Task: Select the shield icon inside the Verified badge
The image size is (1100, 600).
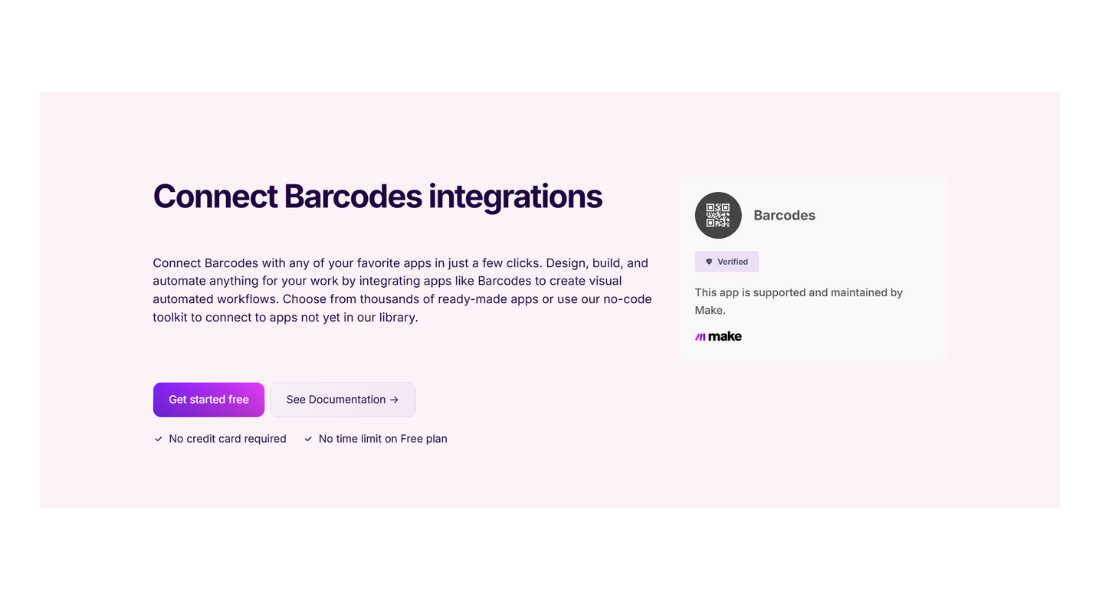Action: click(710, 261)
